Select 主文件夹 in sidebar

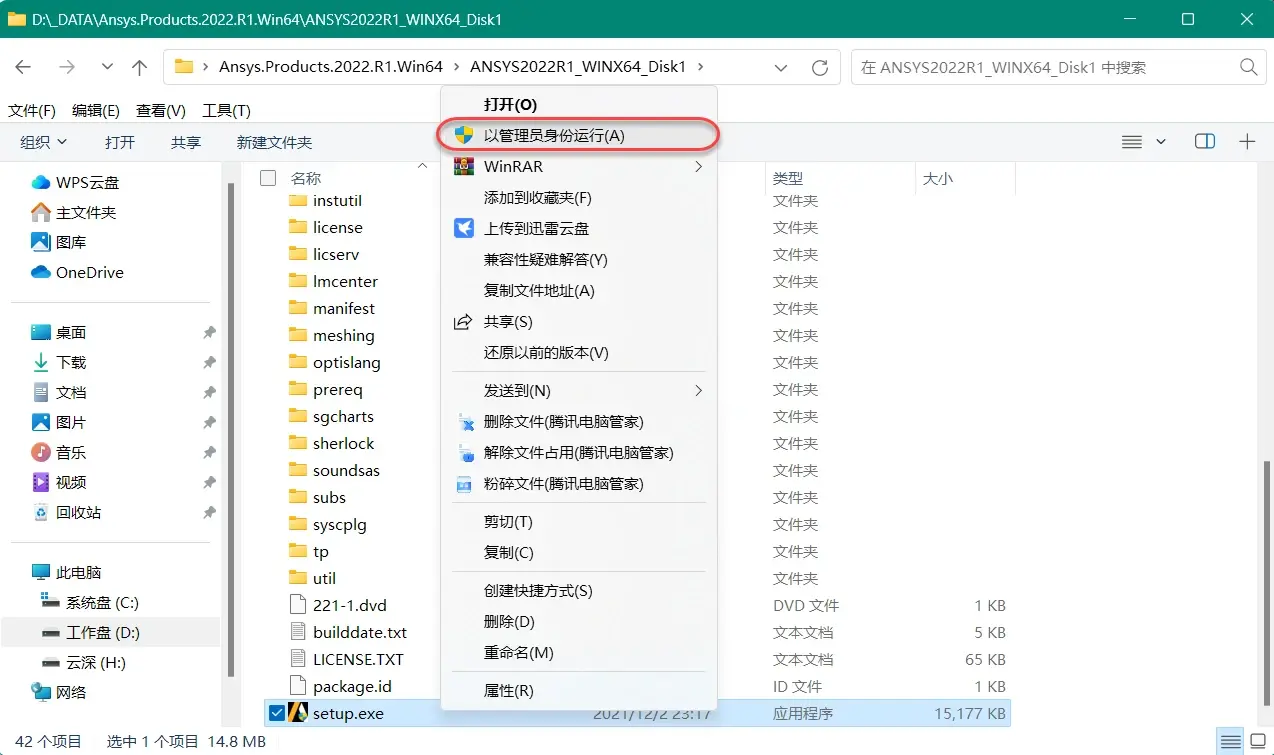74,212
